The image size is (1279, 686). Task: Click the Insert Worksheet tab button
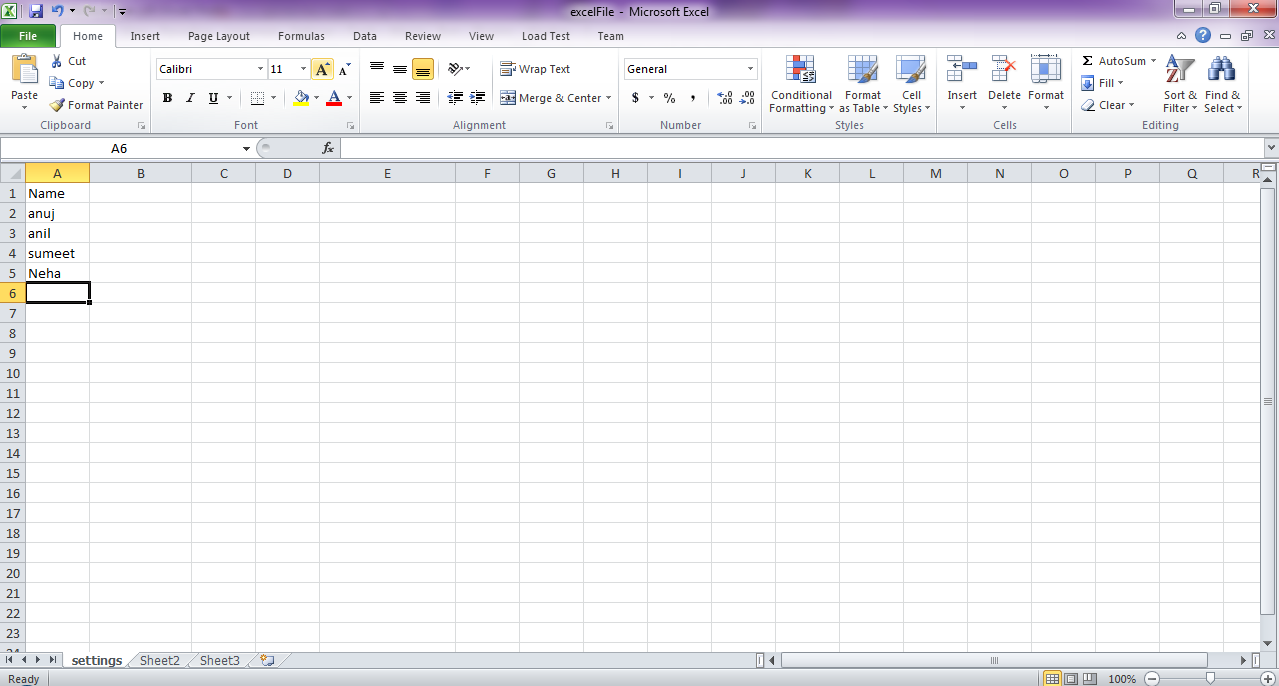coord(267,660)
